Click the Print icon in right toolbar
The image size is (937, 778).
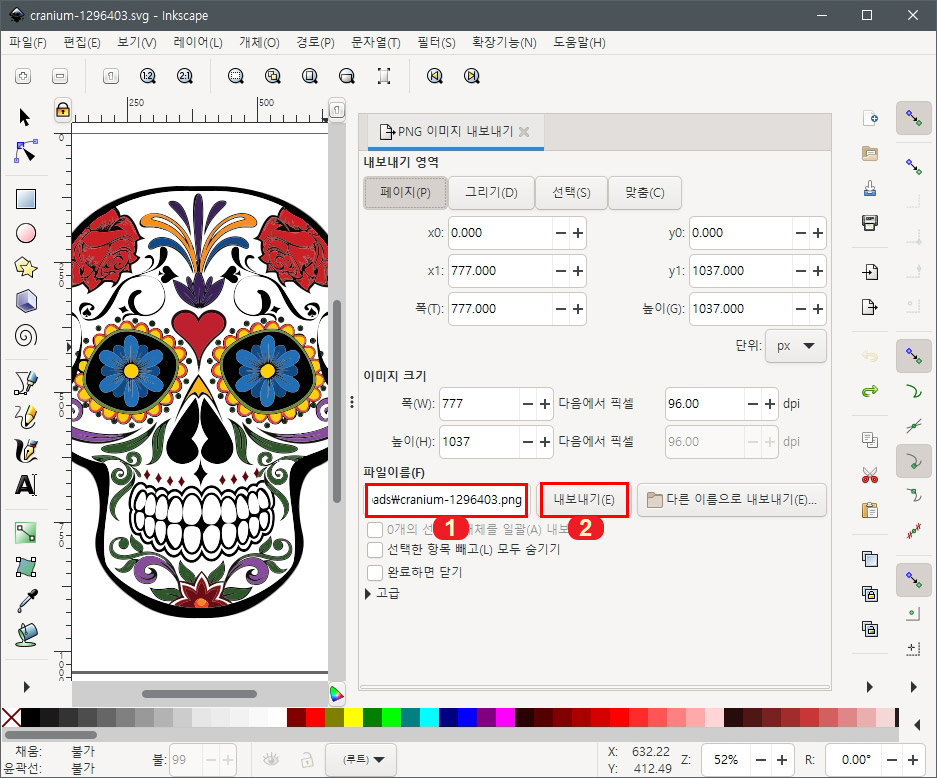pos(870,222)
